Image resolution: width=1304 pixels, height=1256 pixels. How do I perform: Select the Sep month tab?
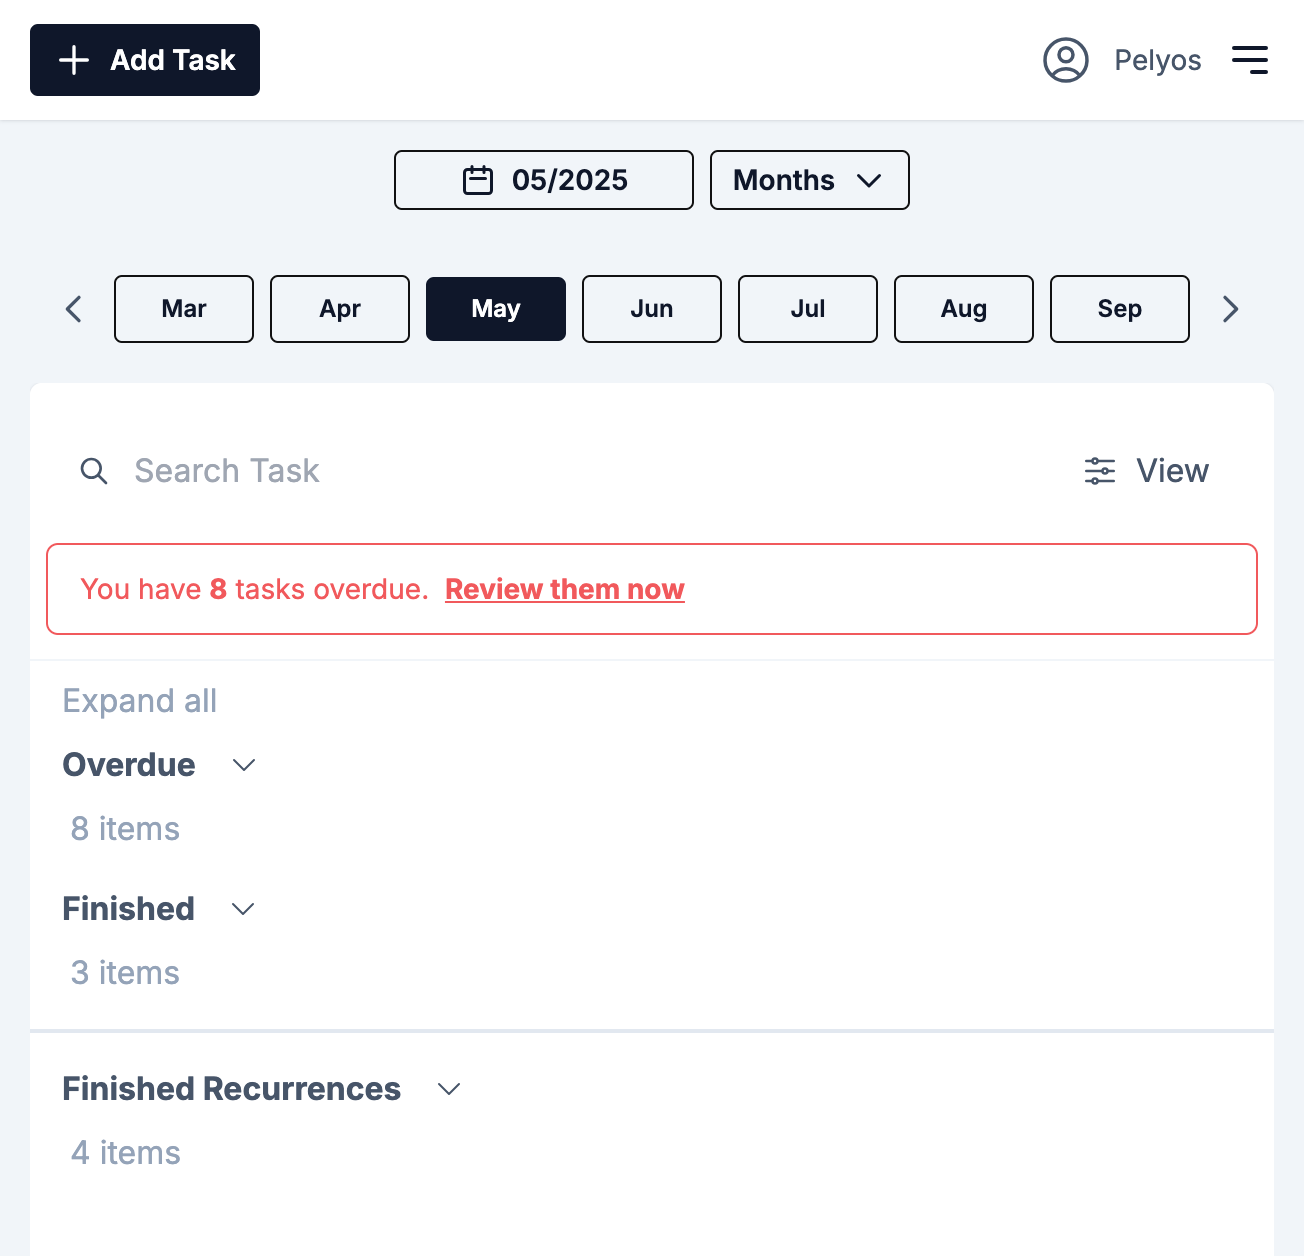pos(1120,309)
